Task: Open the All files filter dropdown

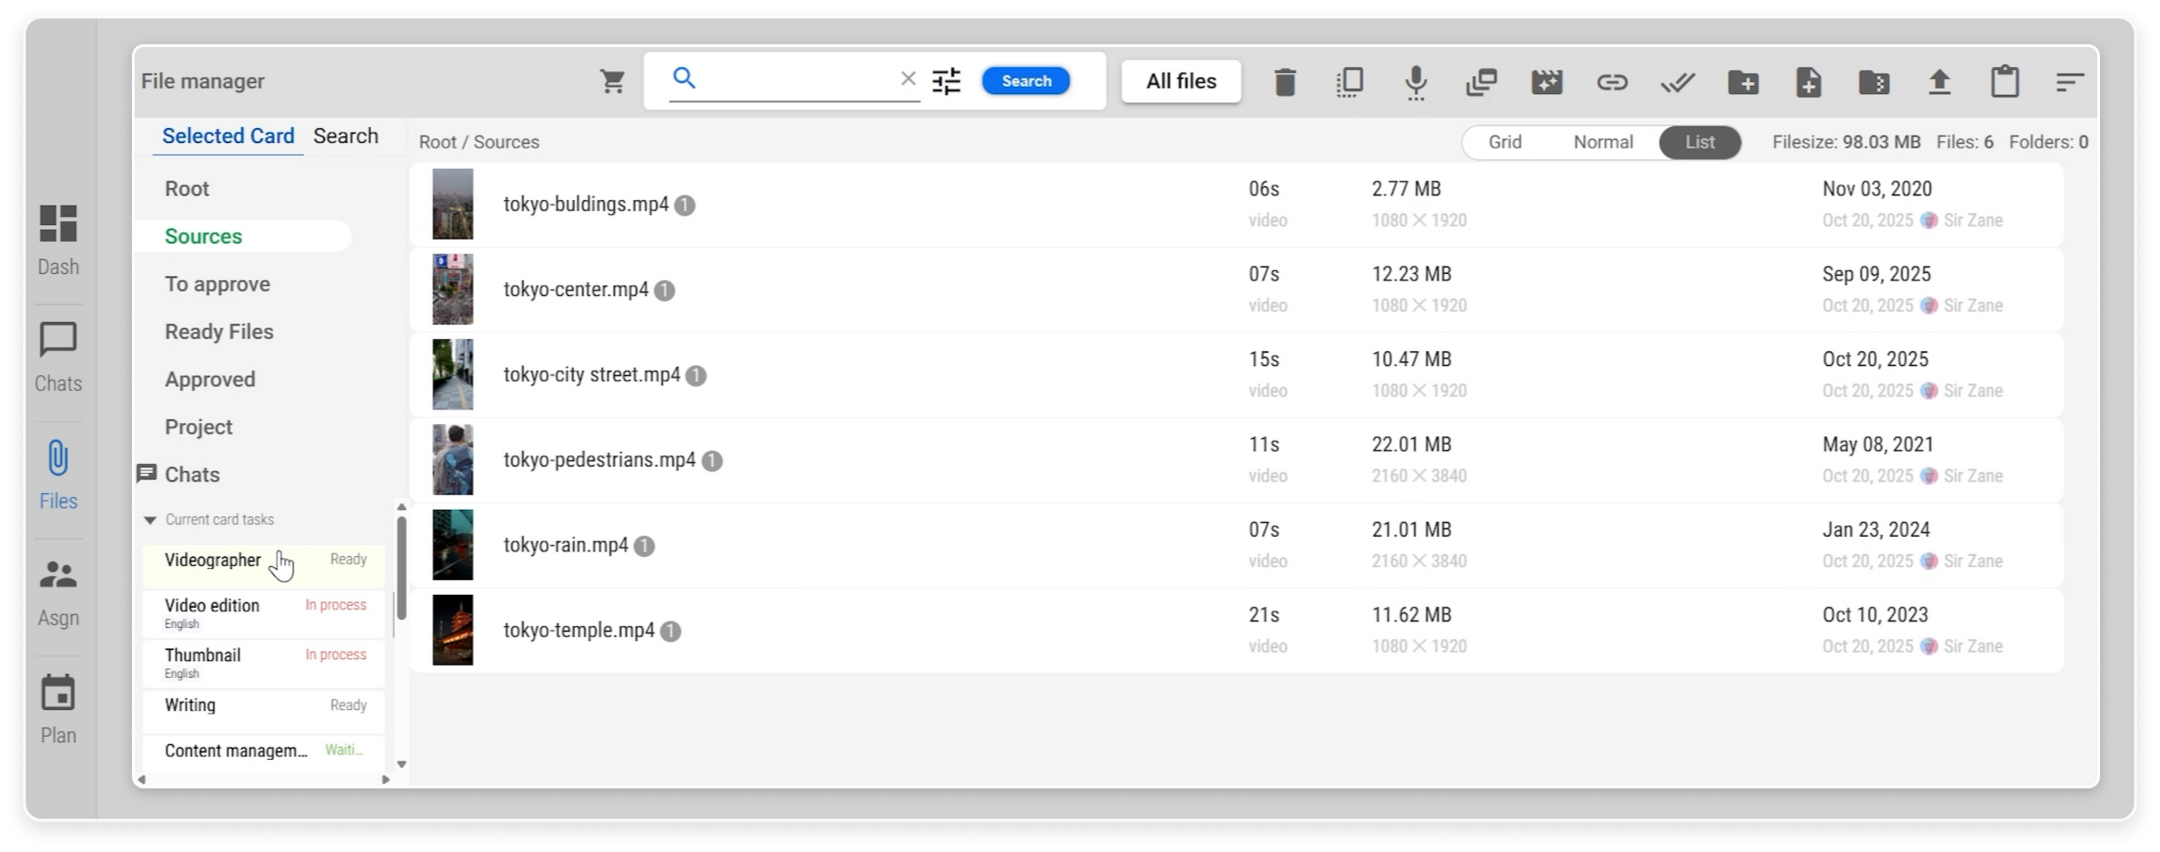Action: click(x=1180, y=81)
